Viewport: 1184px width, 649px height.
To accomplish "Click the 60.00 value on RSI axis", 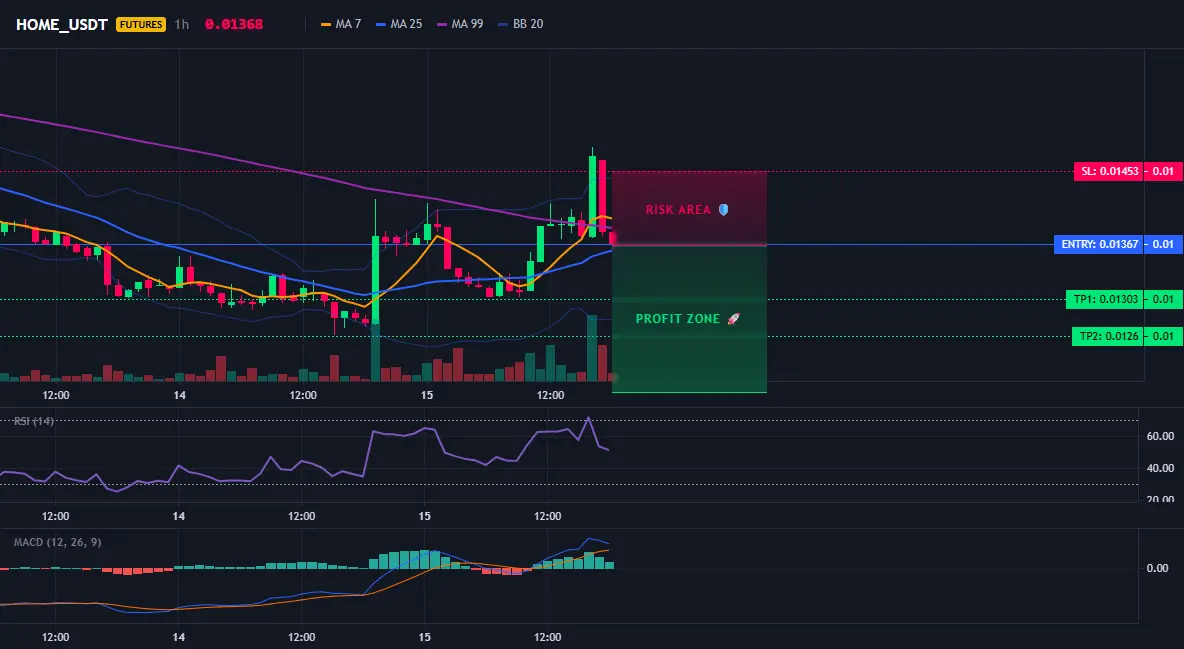I will click(x=1160, y=436).
